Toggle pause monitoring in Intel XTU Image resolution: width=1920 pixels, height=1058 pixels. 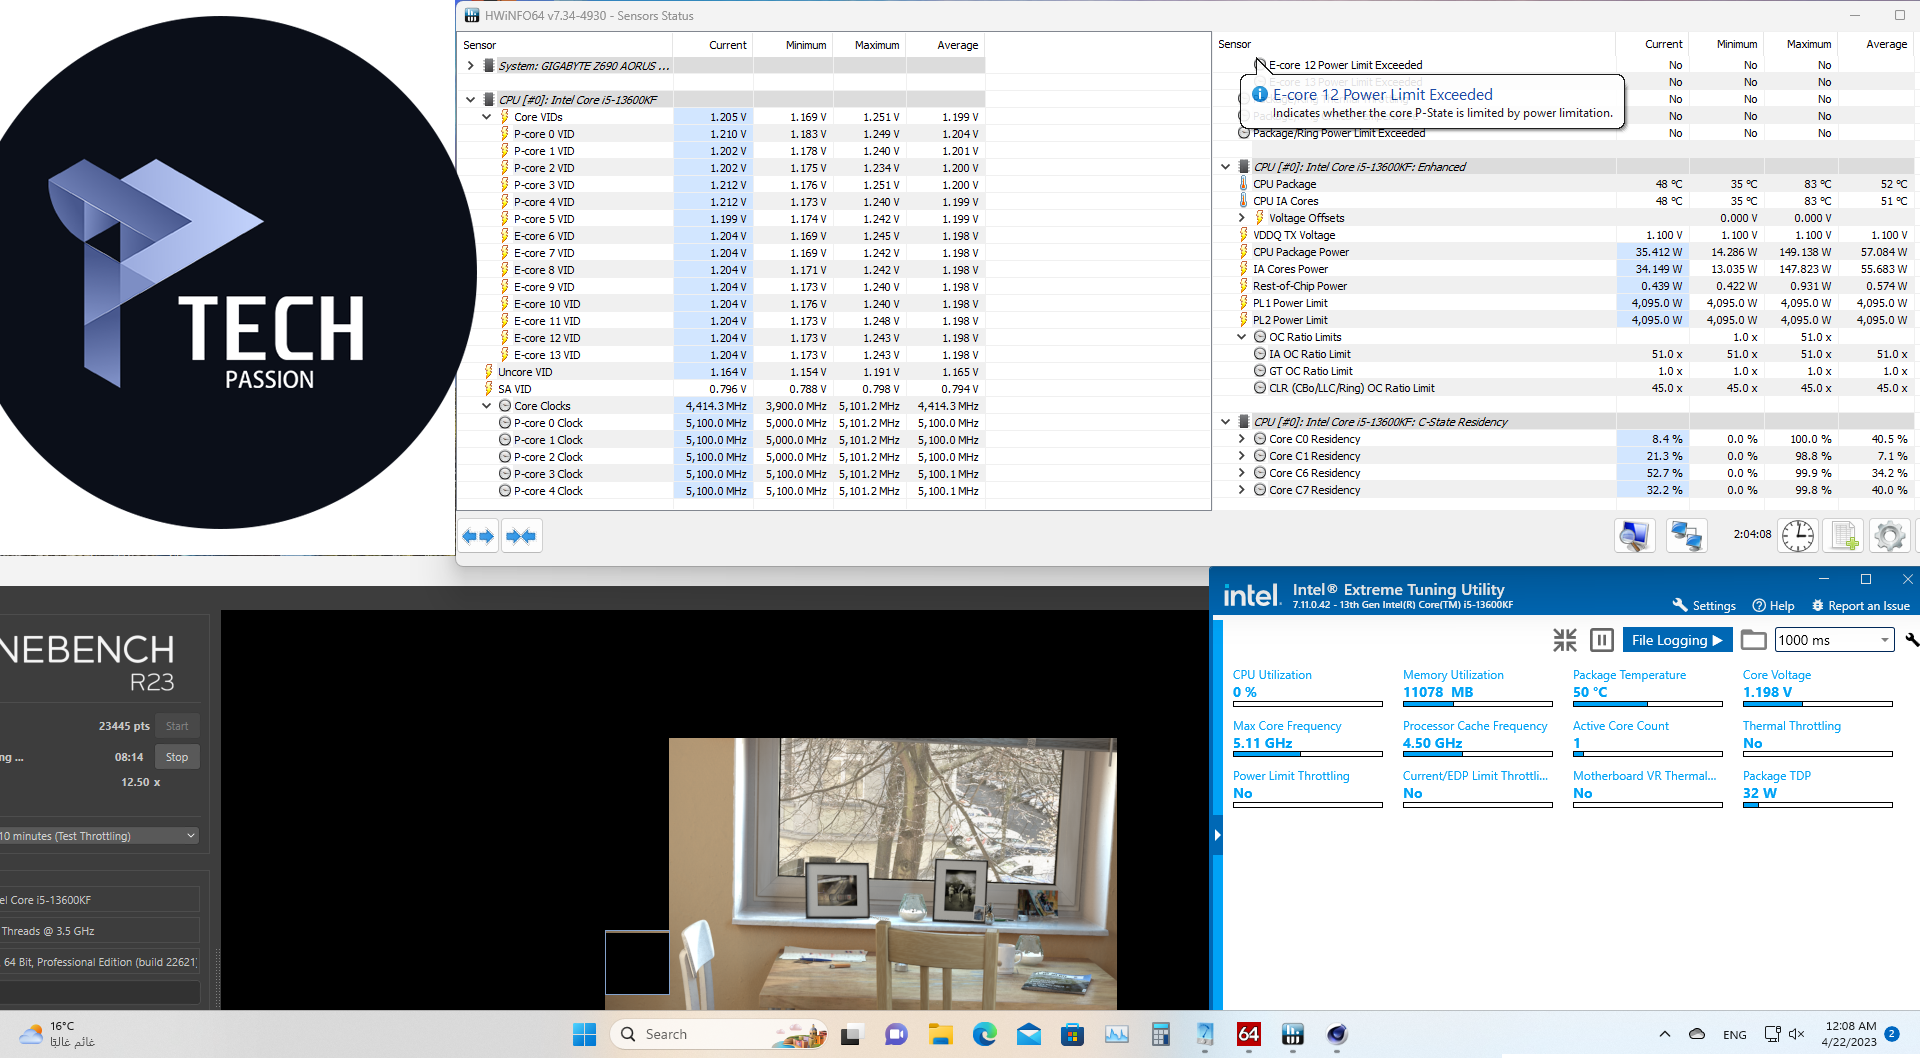point(1601,640)
